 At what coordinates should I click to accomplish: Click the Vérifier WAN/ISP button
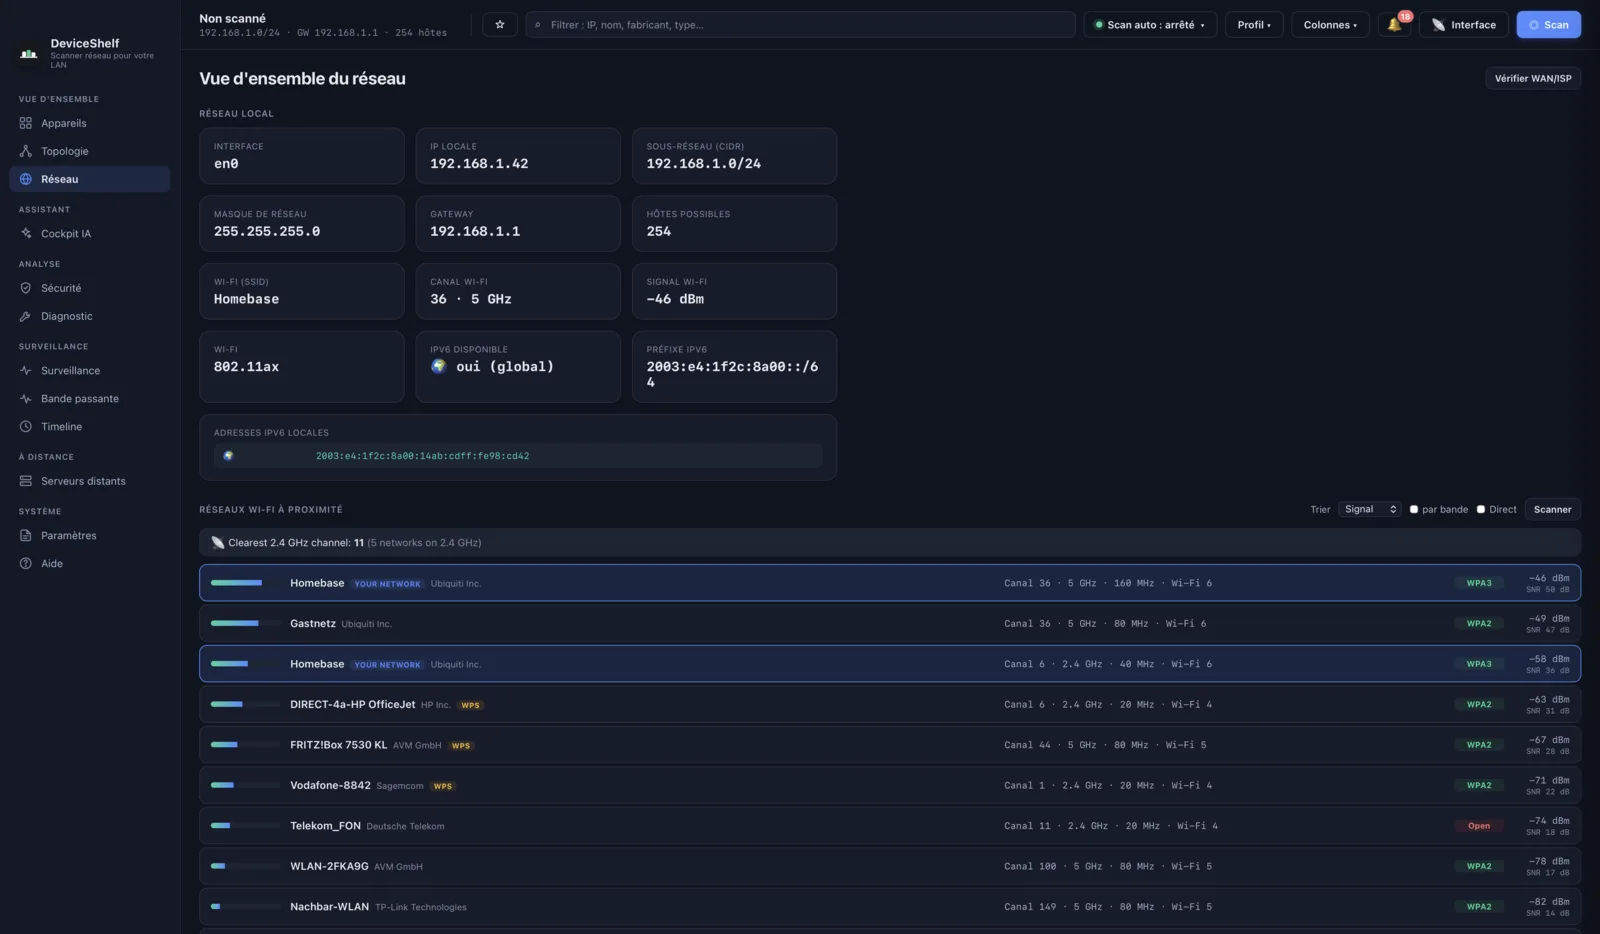[x=1532, y=78]
